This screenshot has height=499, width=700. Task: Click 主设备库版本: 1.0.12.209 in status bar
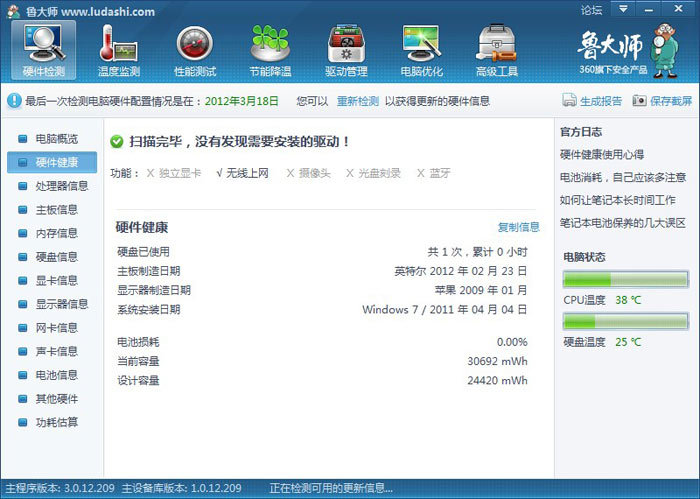(x=182, y=488)
